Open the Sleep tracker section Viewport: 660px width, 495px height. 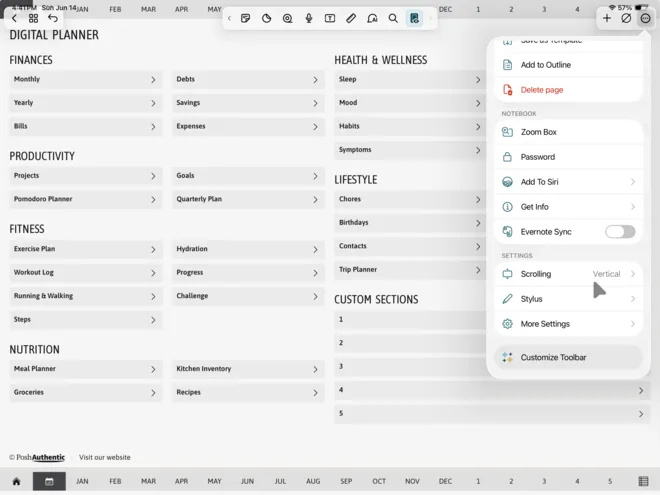(410, 80)
